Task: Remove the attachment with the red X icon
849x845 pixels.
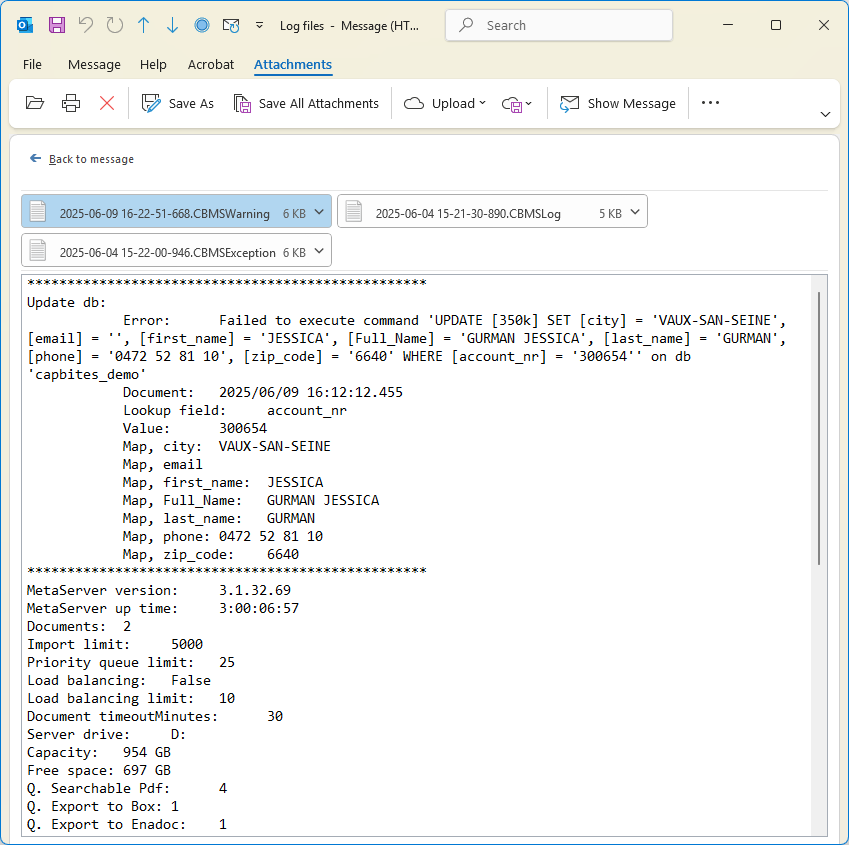Action: click(x=107, y=103)
